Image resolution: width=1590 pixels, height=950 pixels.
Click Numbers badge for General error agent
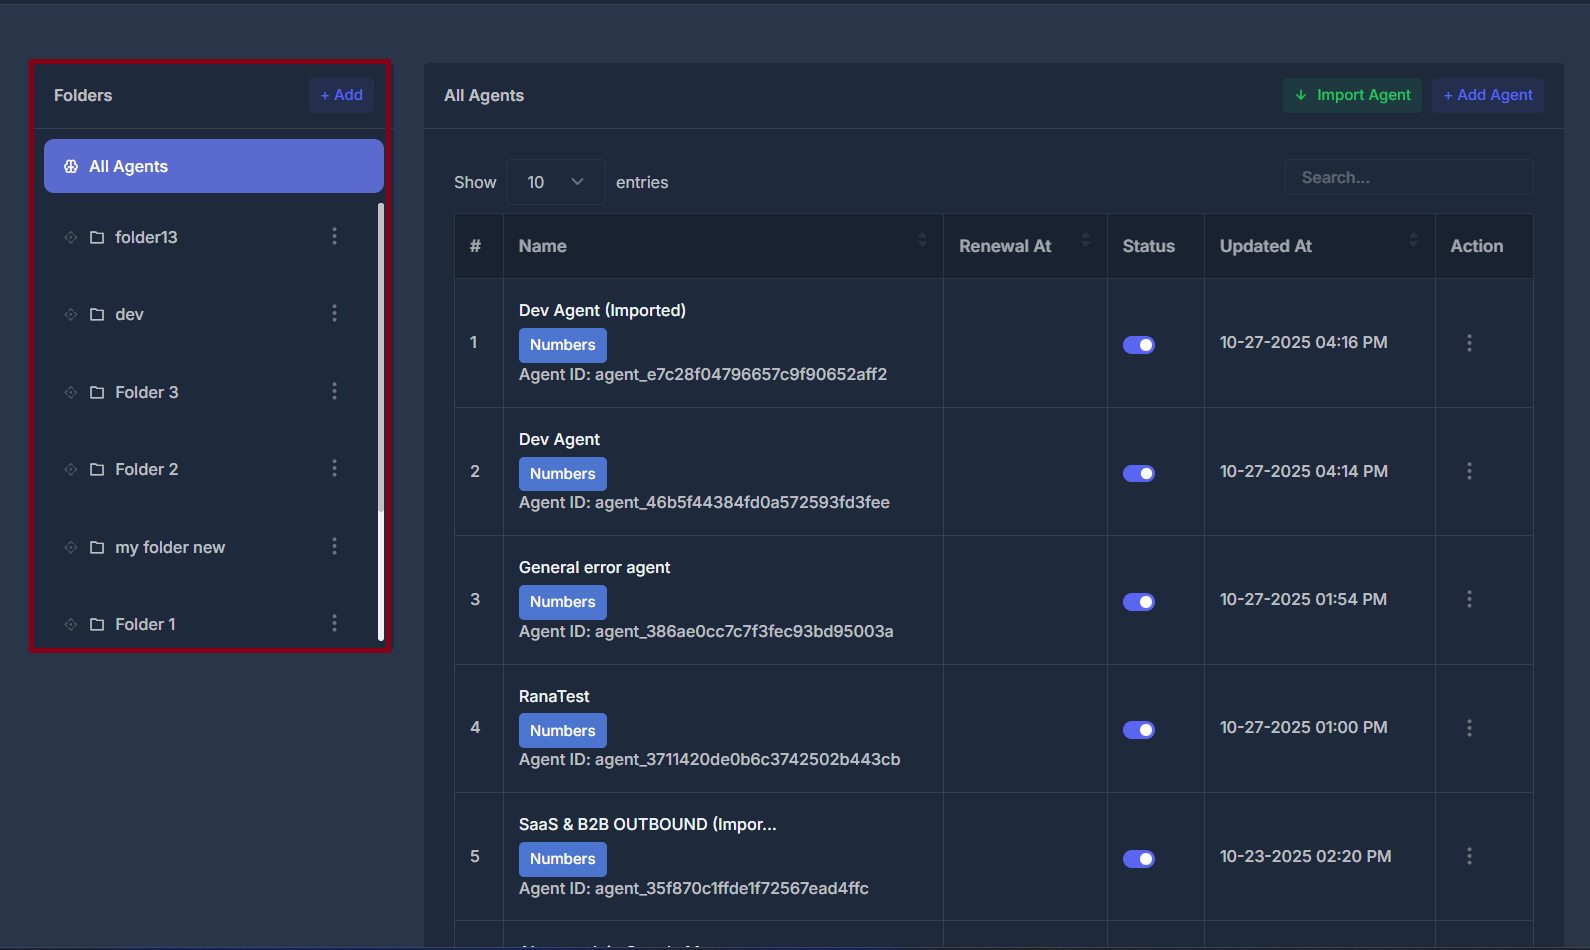click(562, 602)
